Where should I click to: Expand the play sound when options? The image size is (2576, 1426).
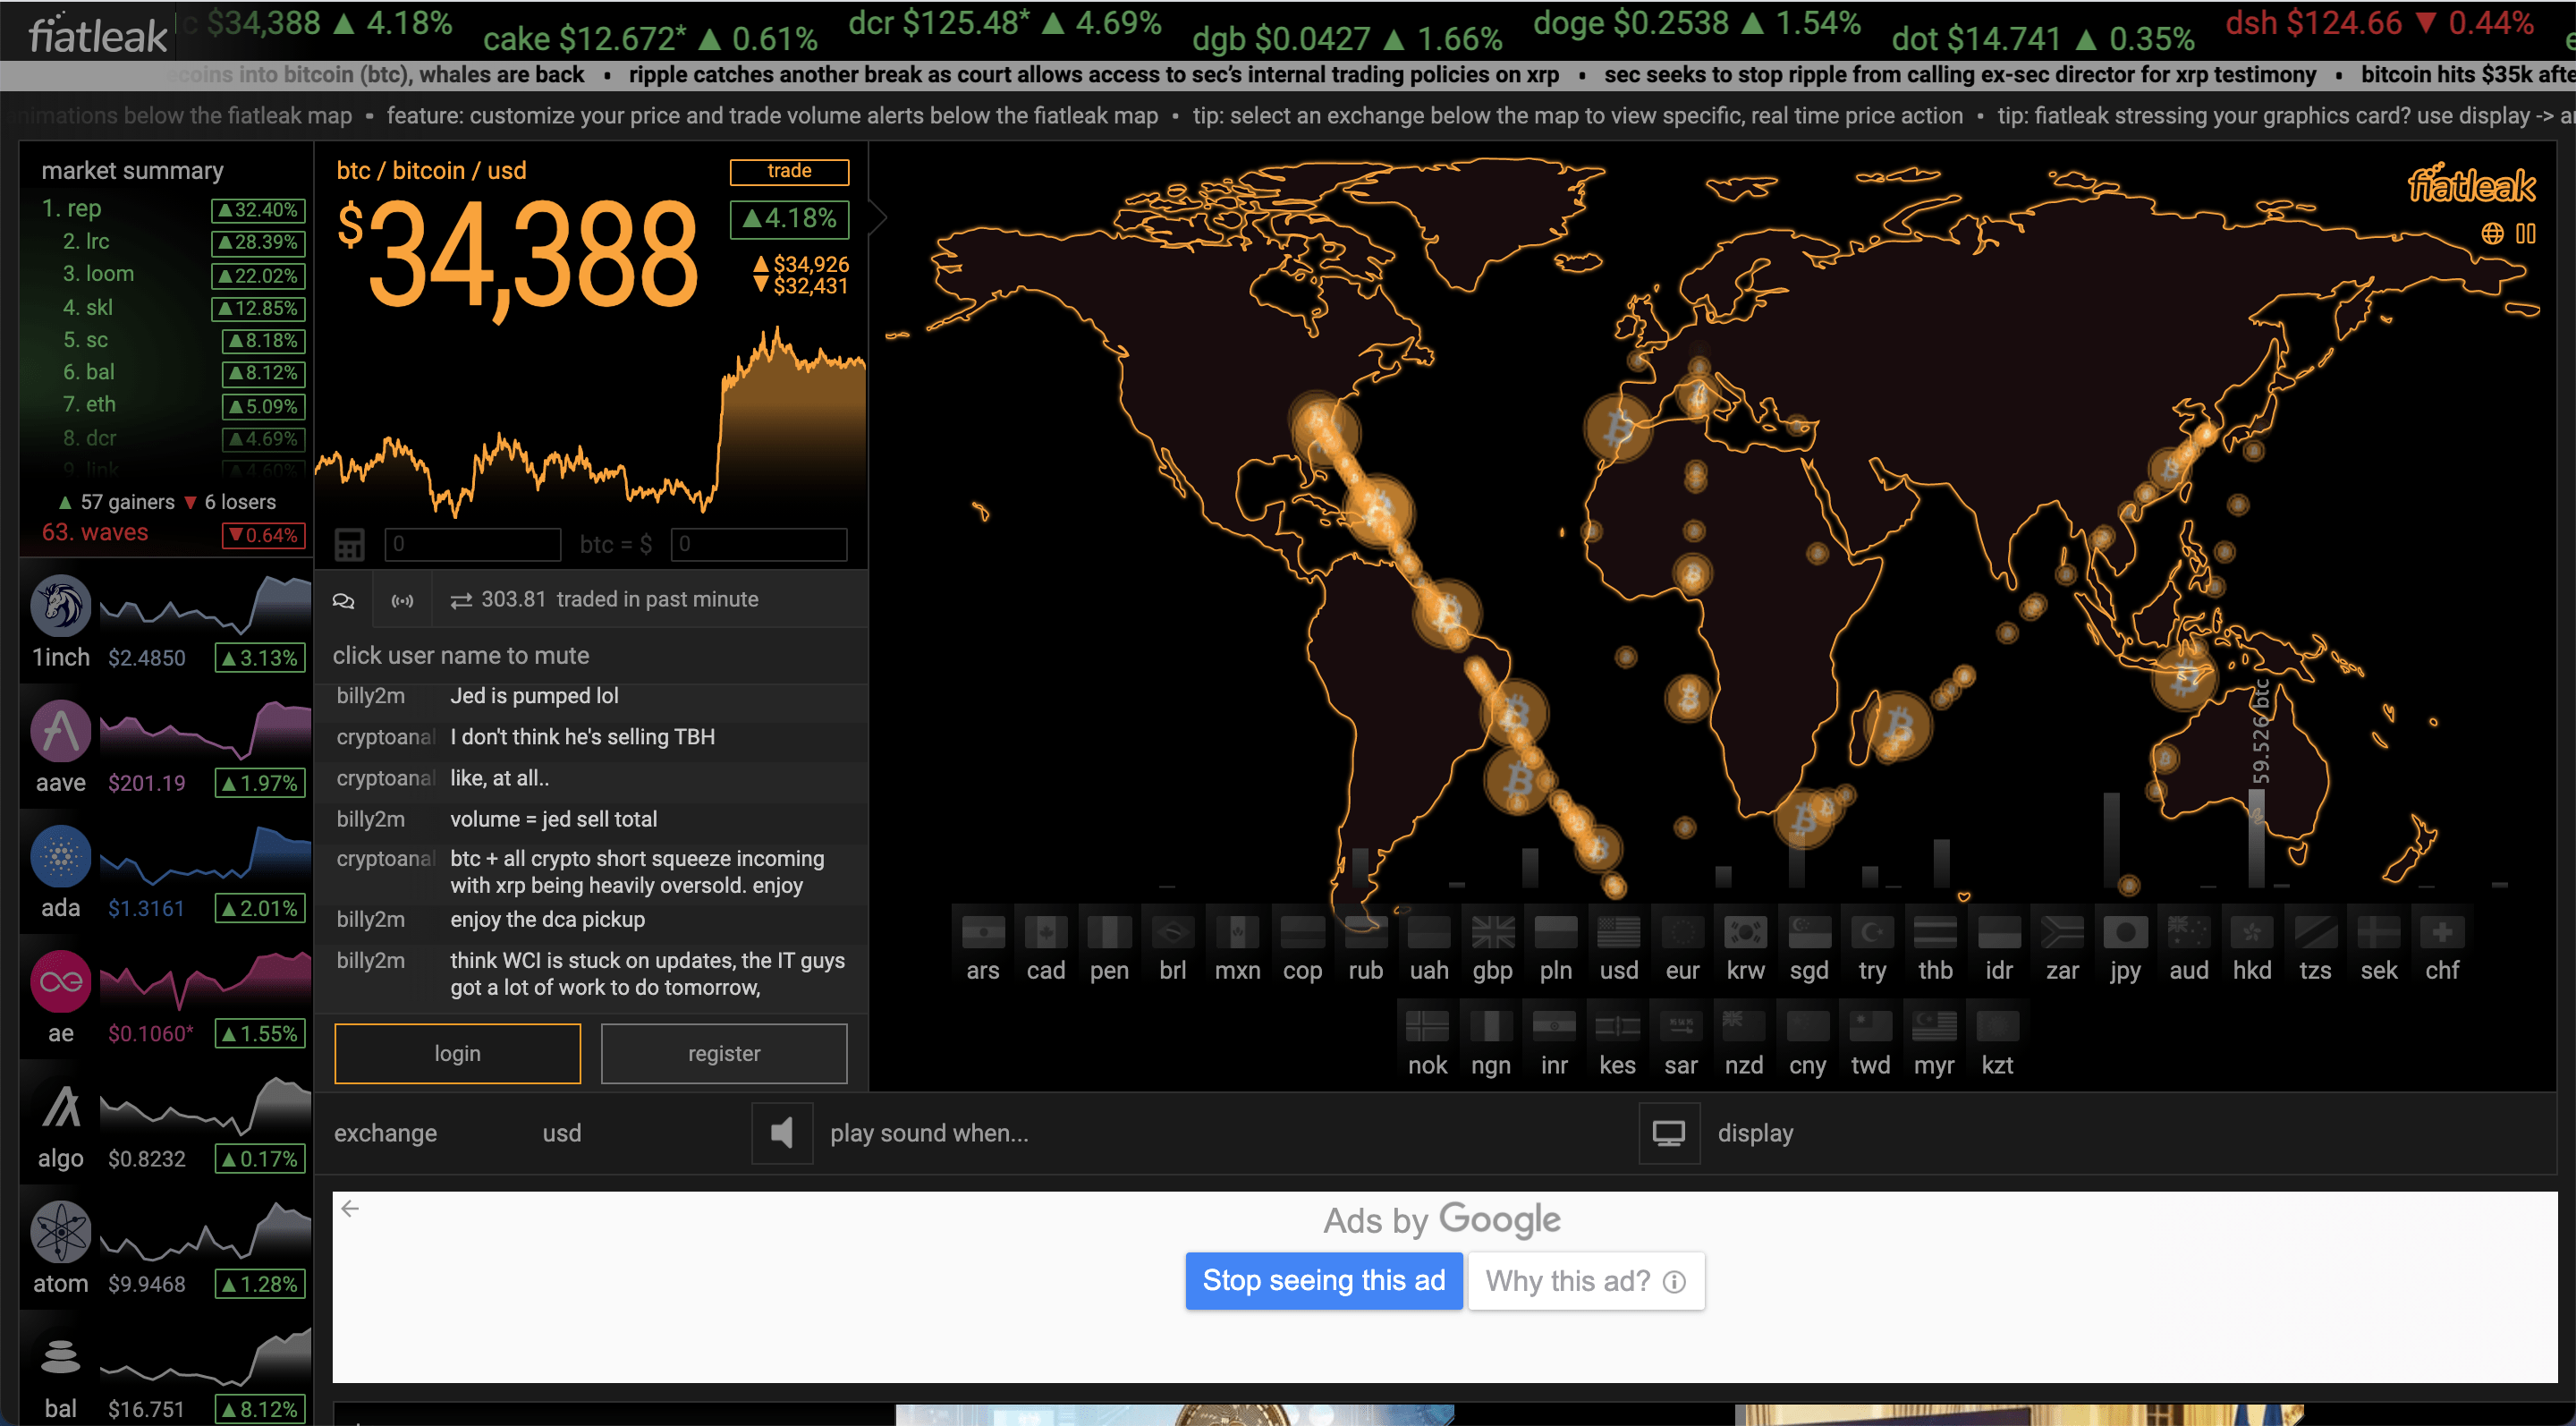pos(928,1133)
